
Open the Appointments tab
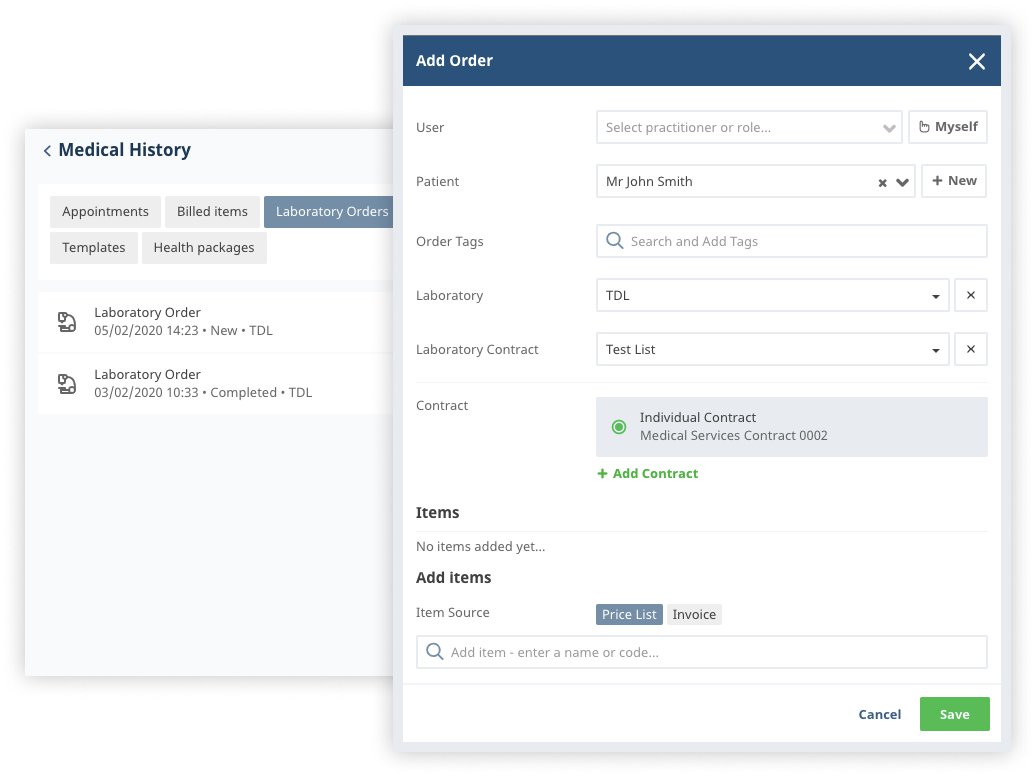click(x=105, y=212)
